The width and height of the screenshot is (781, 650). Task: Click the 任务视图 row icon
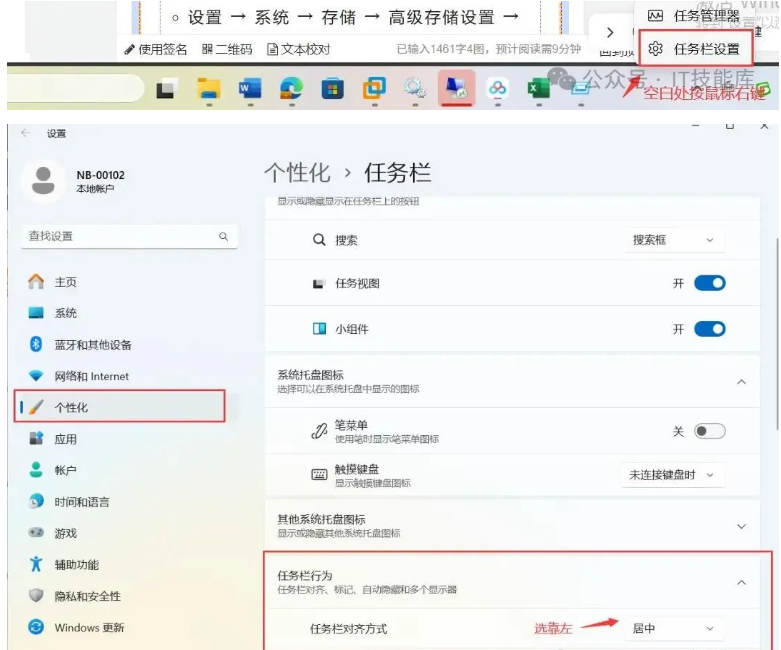[319, 283]
